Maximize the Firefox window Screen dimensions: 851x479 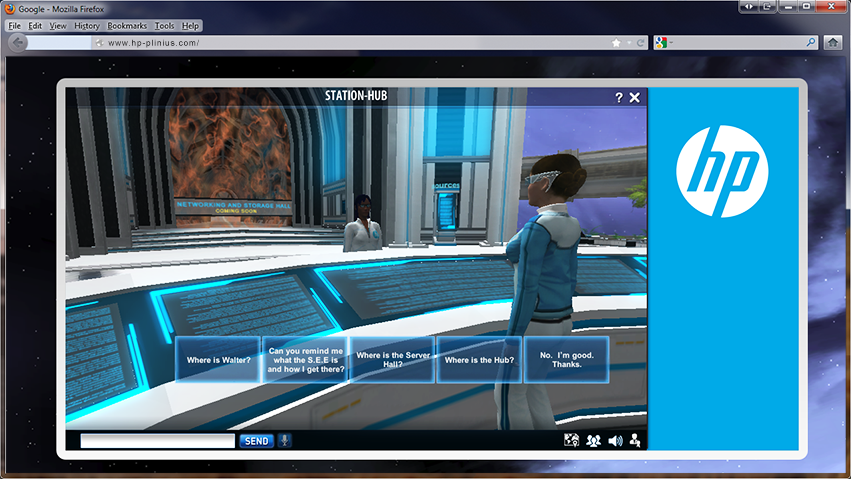point(806,7)
